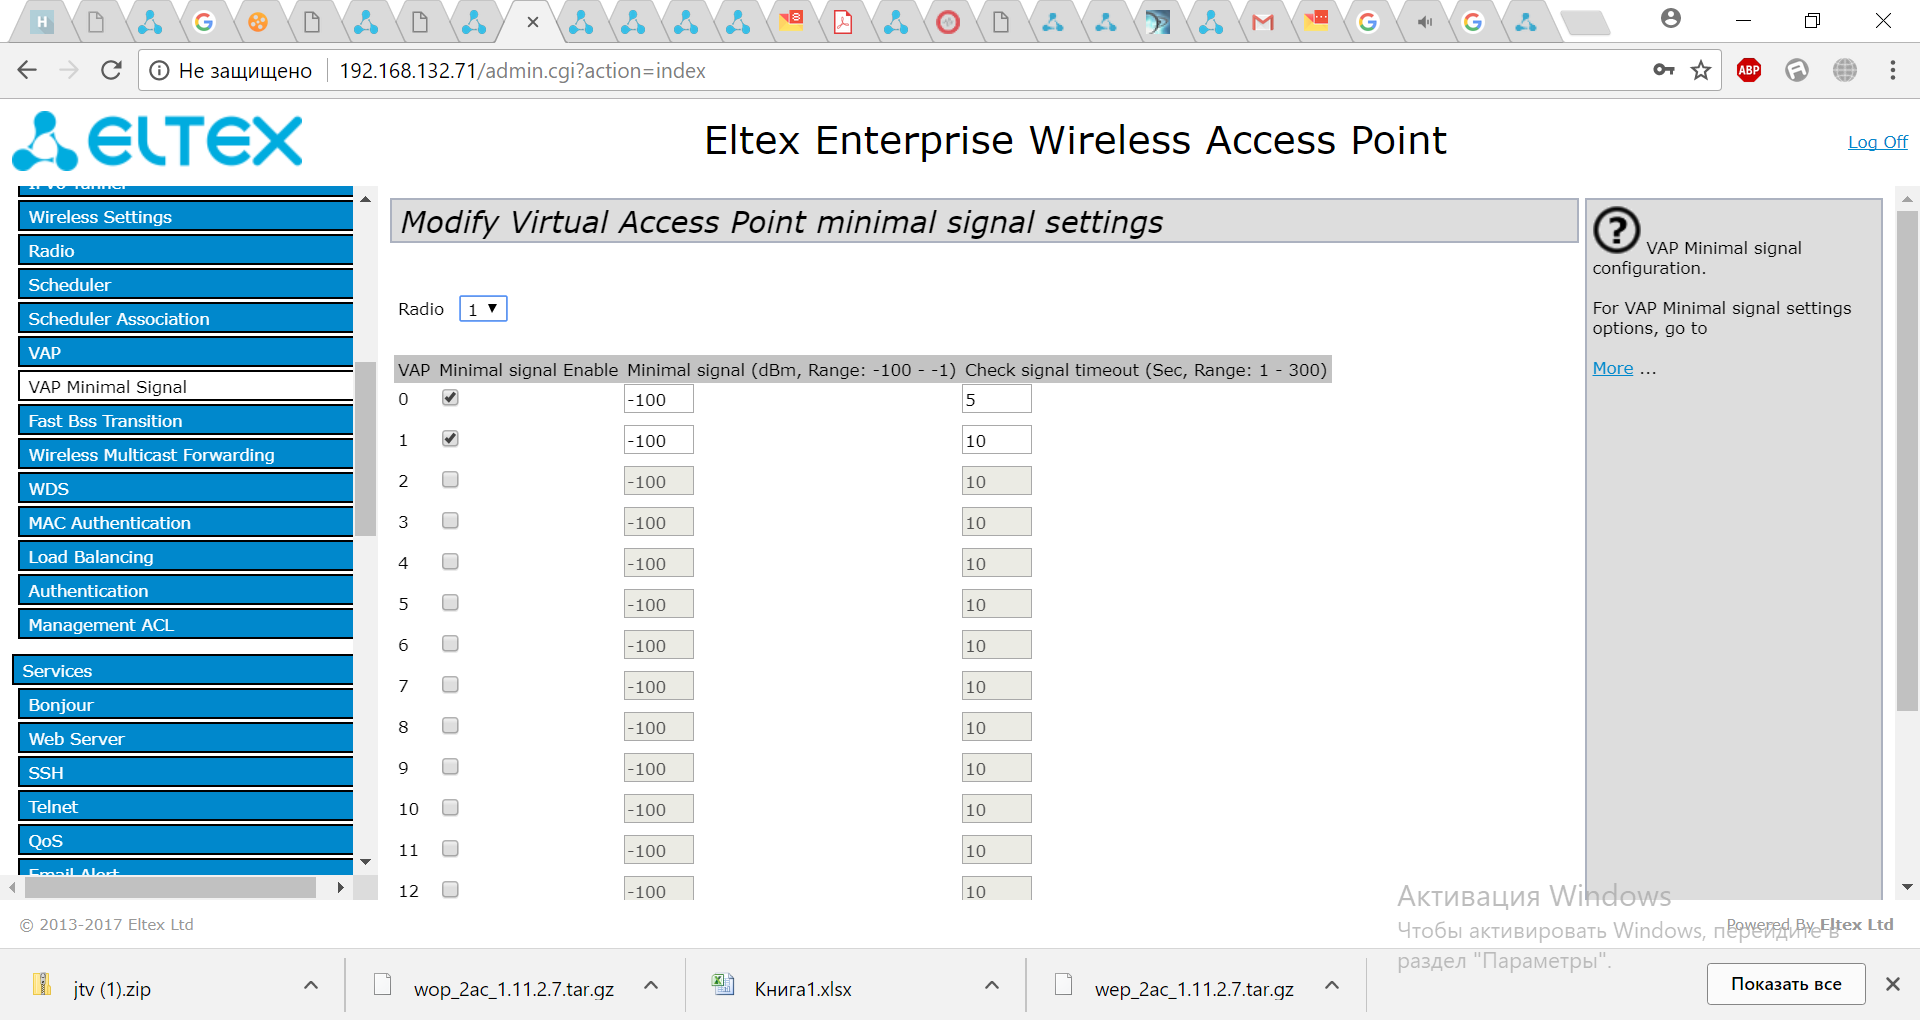
Task: Open the Radio menu item
Action: [x=186, y=251]
